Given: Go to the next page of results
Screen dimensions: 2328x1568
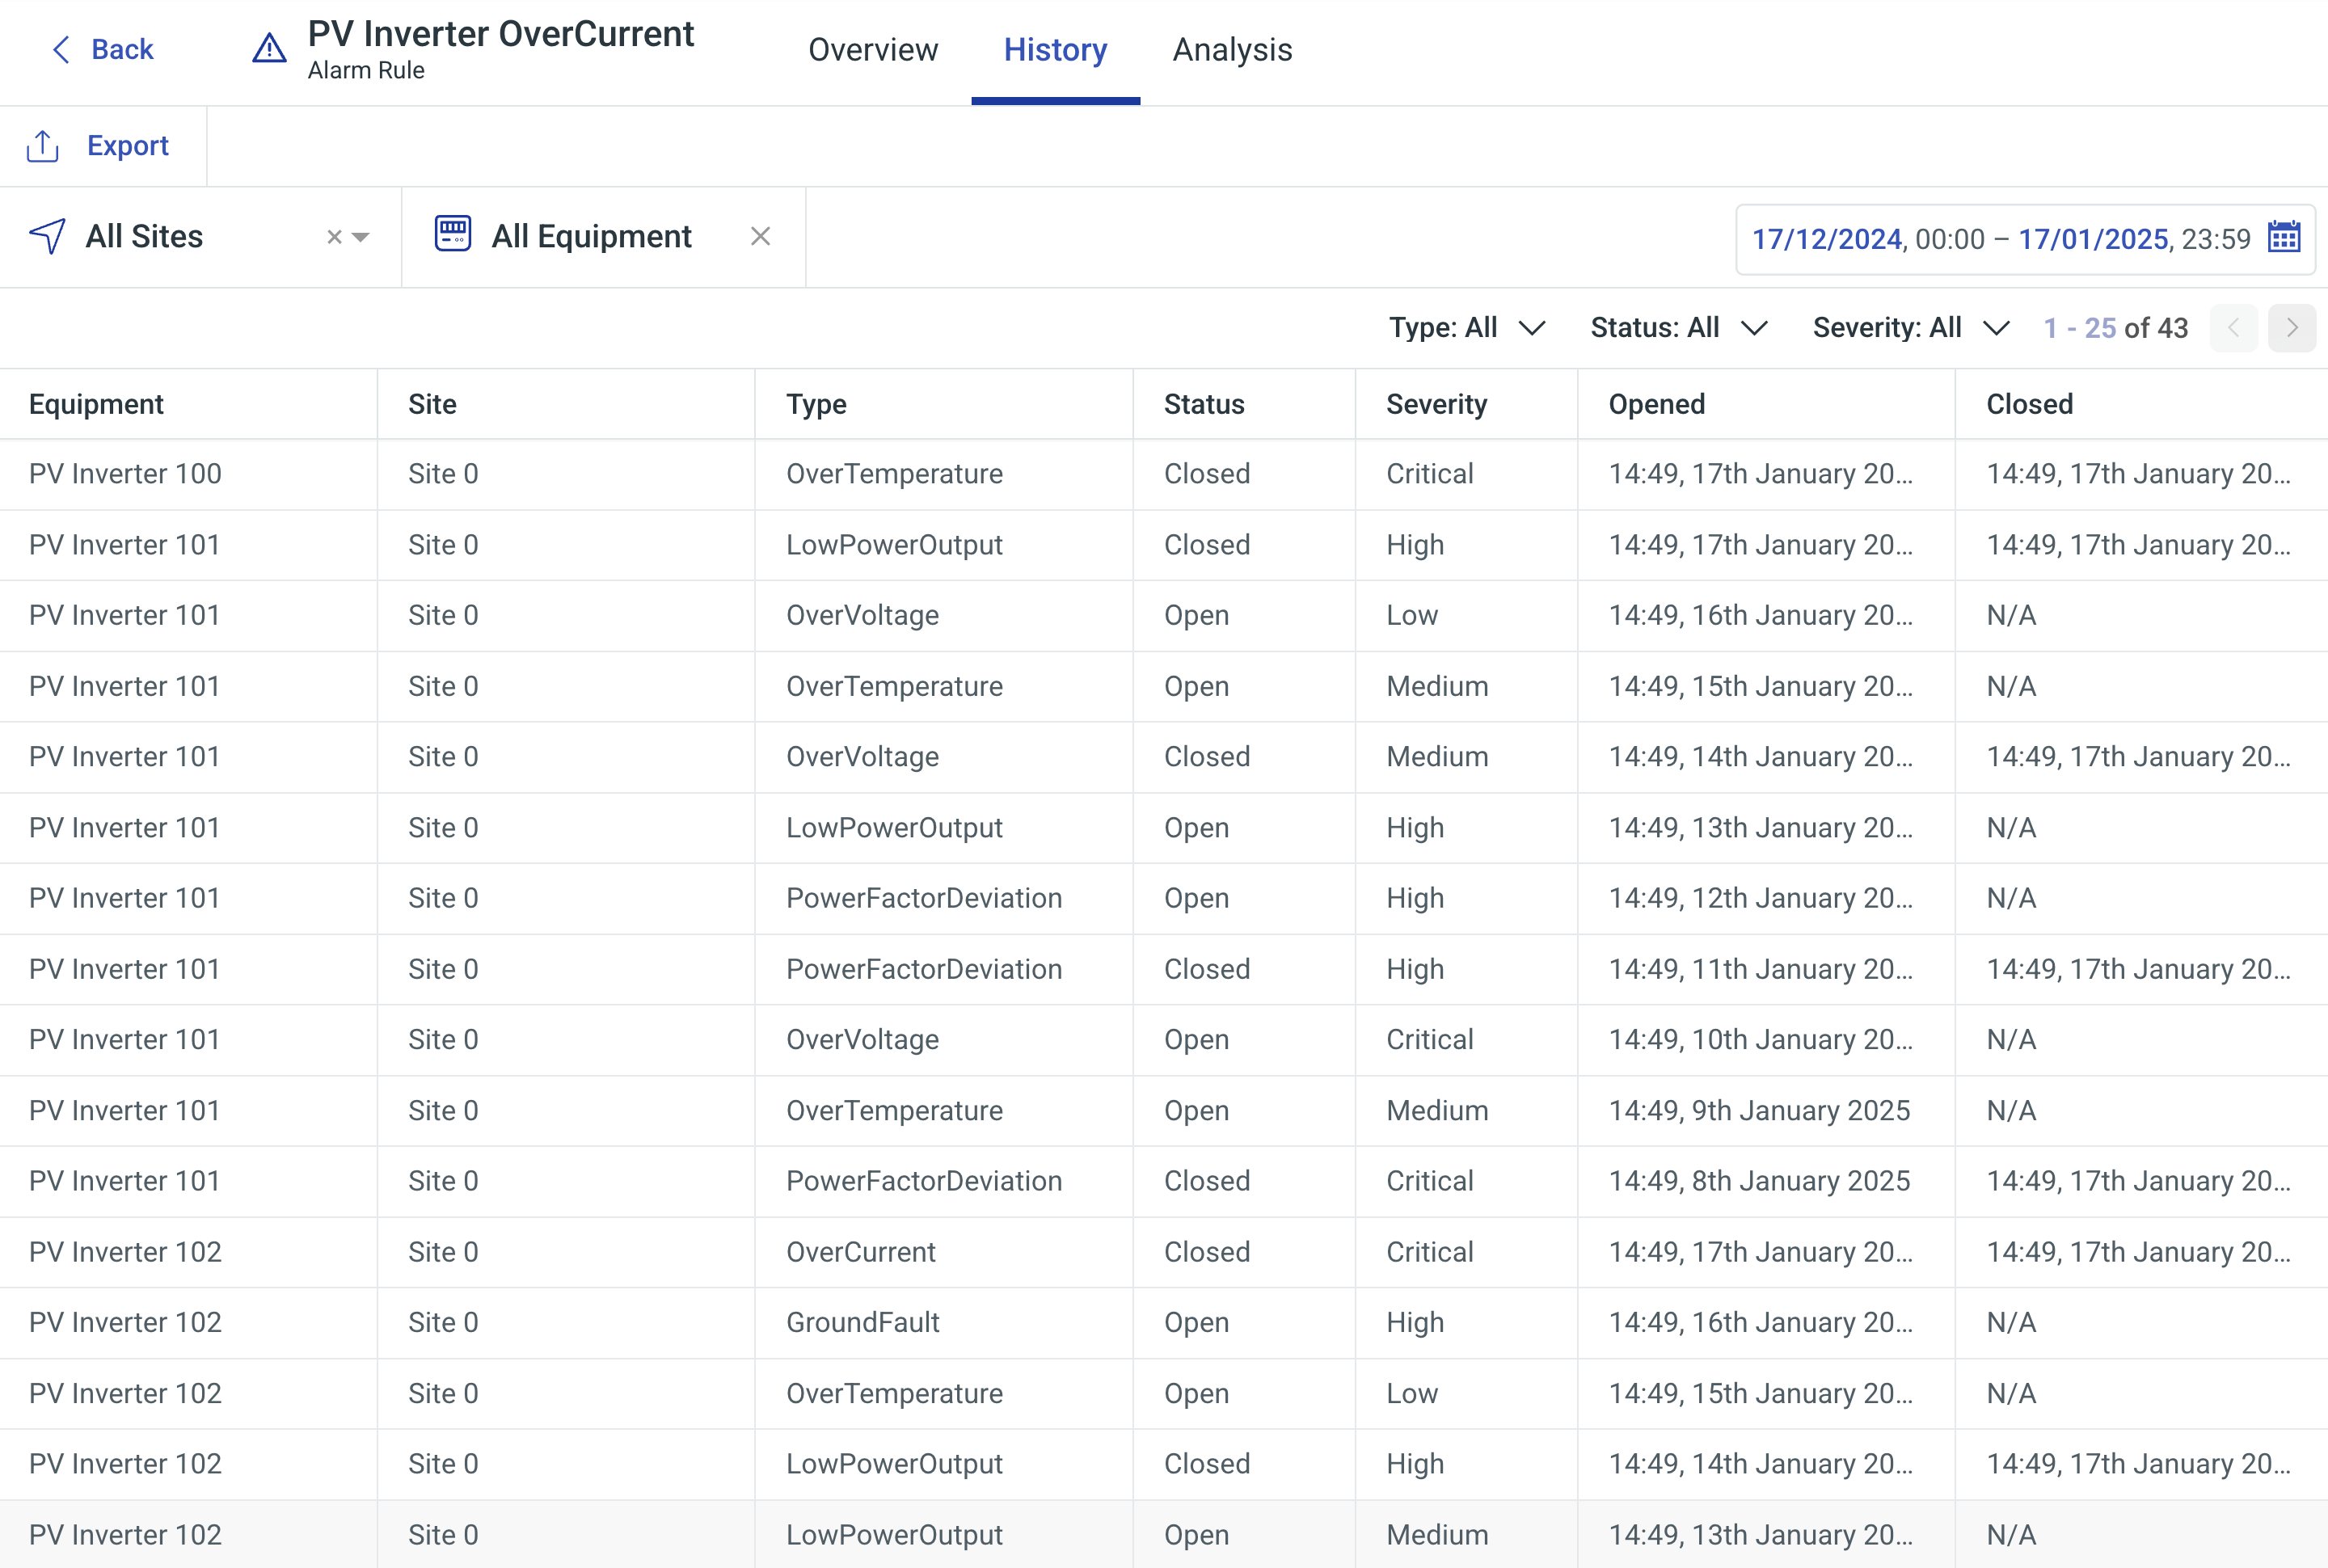Looking at the screenshot, I should tap(2292, 328).
